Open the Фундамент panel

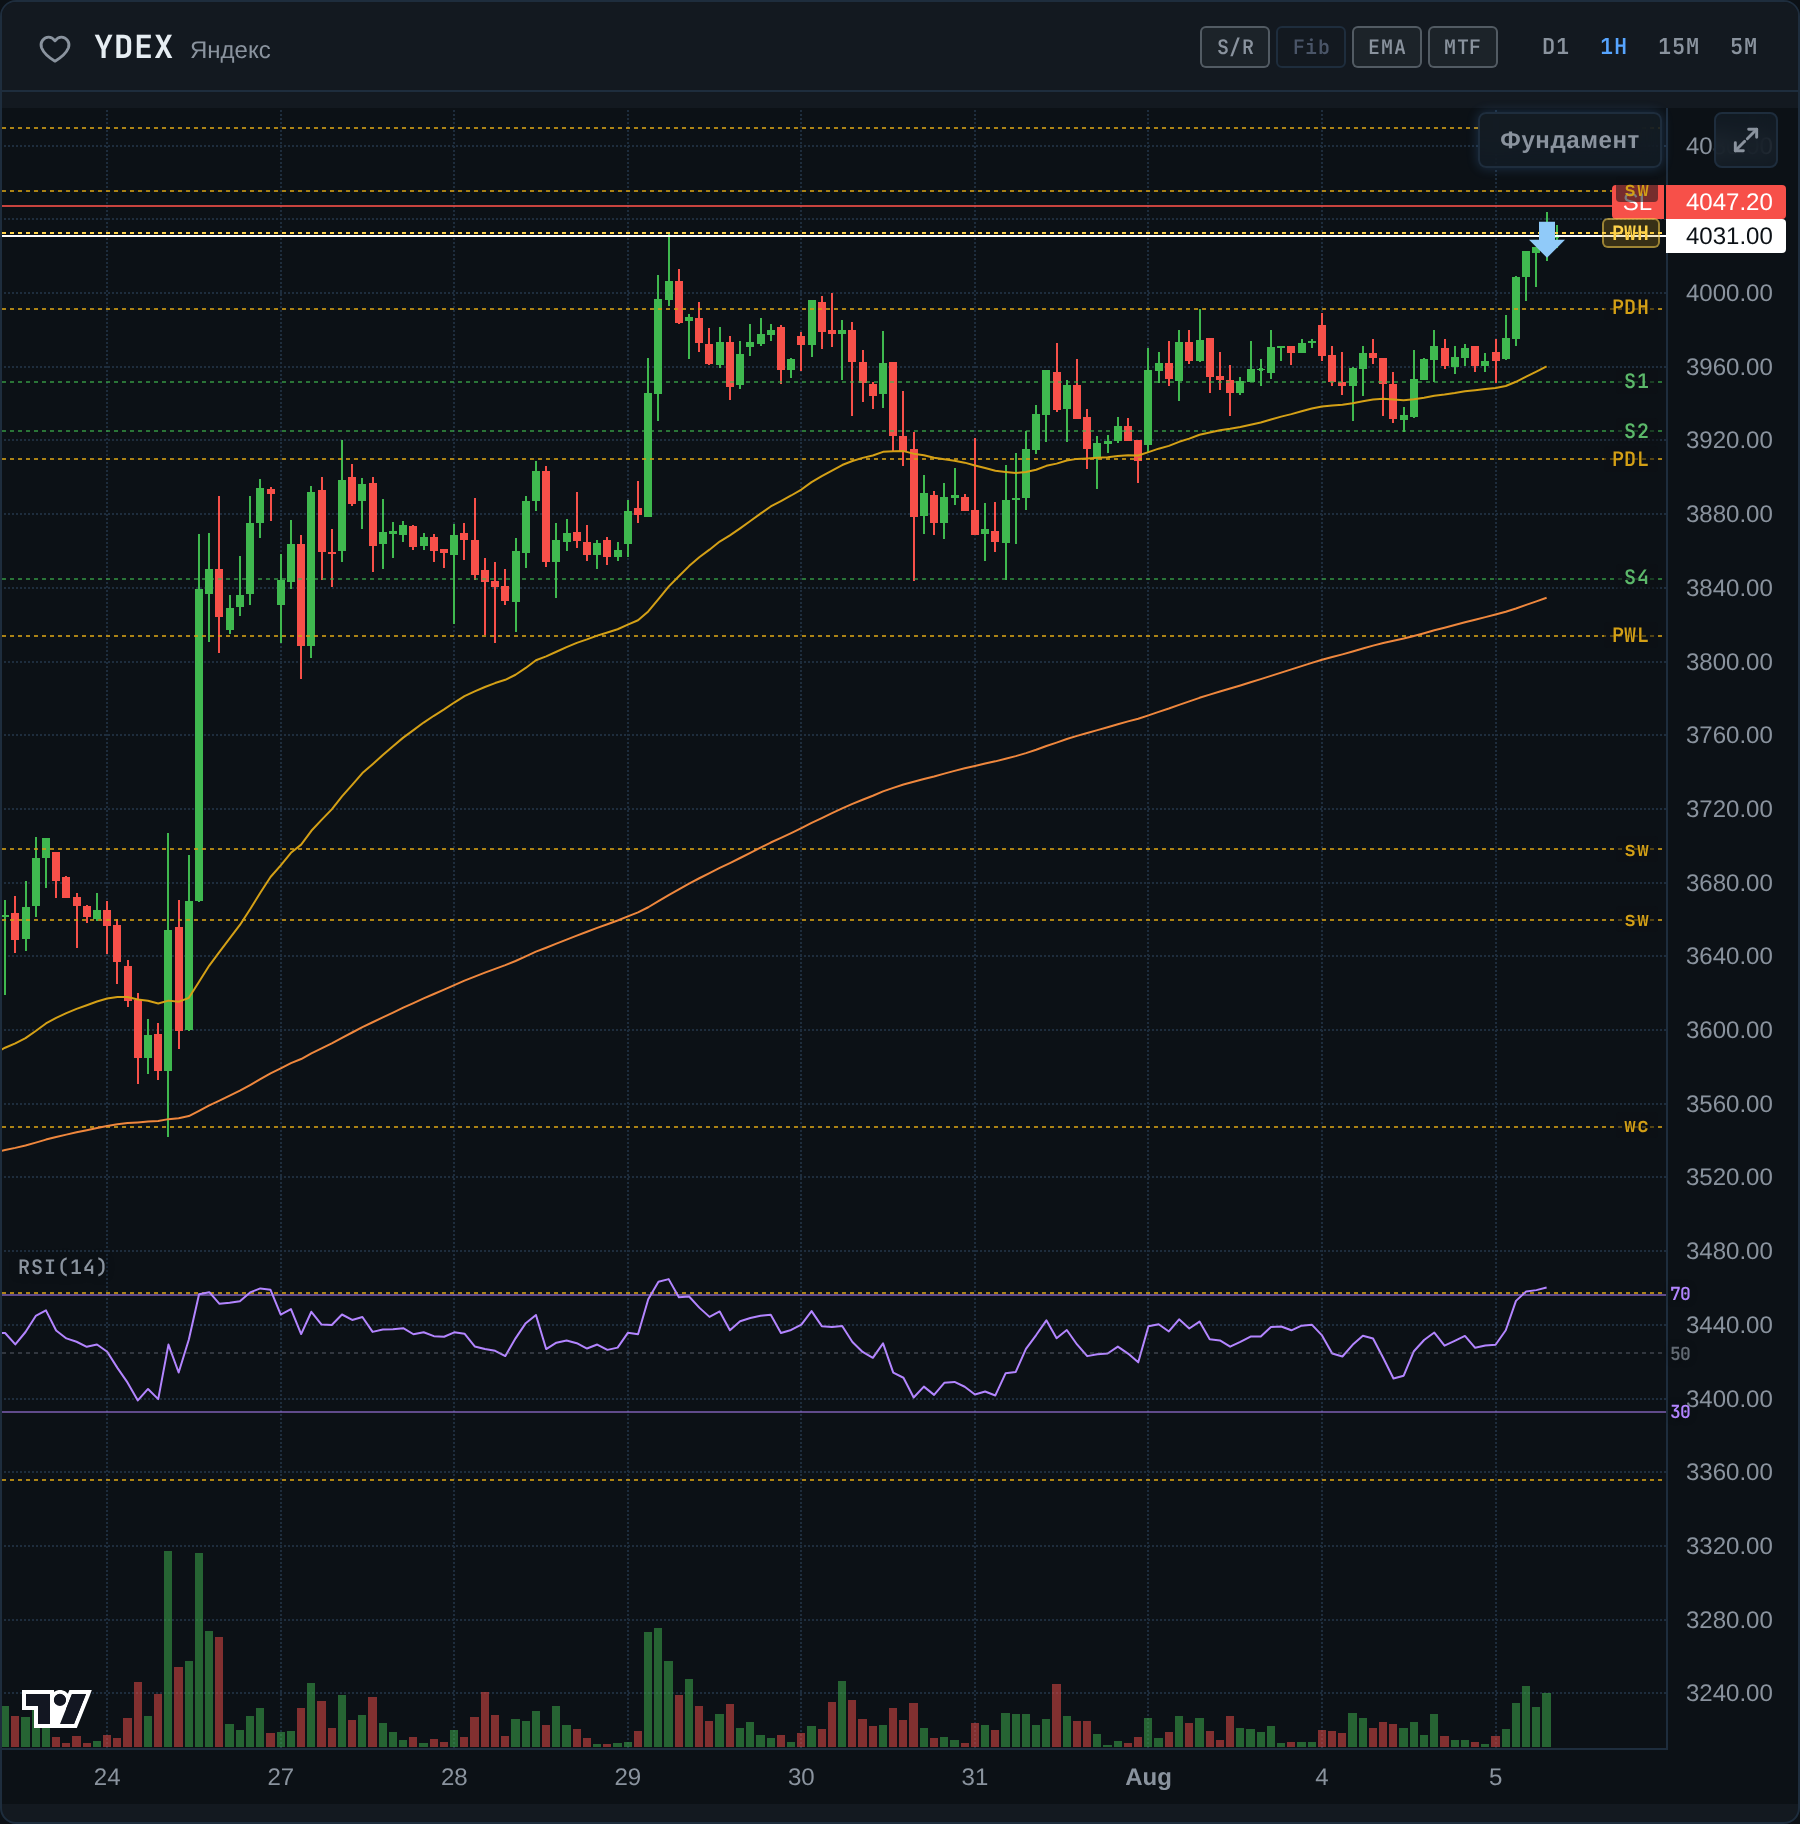pos(1570,140)
